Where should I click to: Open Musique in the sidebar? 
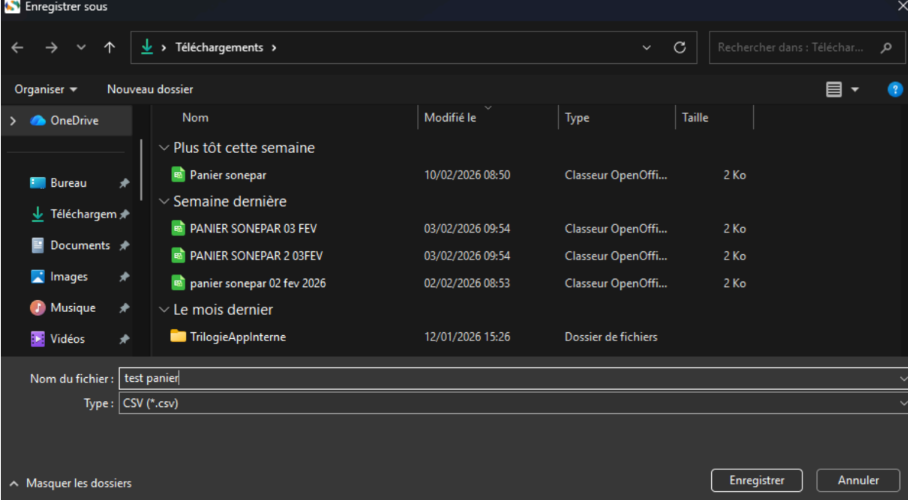72,308
